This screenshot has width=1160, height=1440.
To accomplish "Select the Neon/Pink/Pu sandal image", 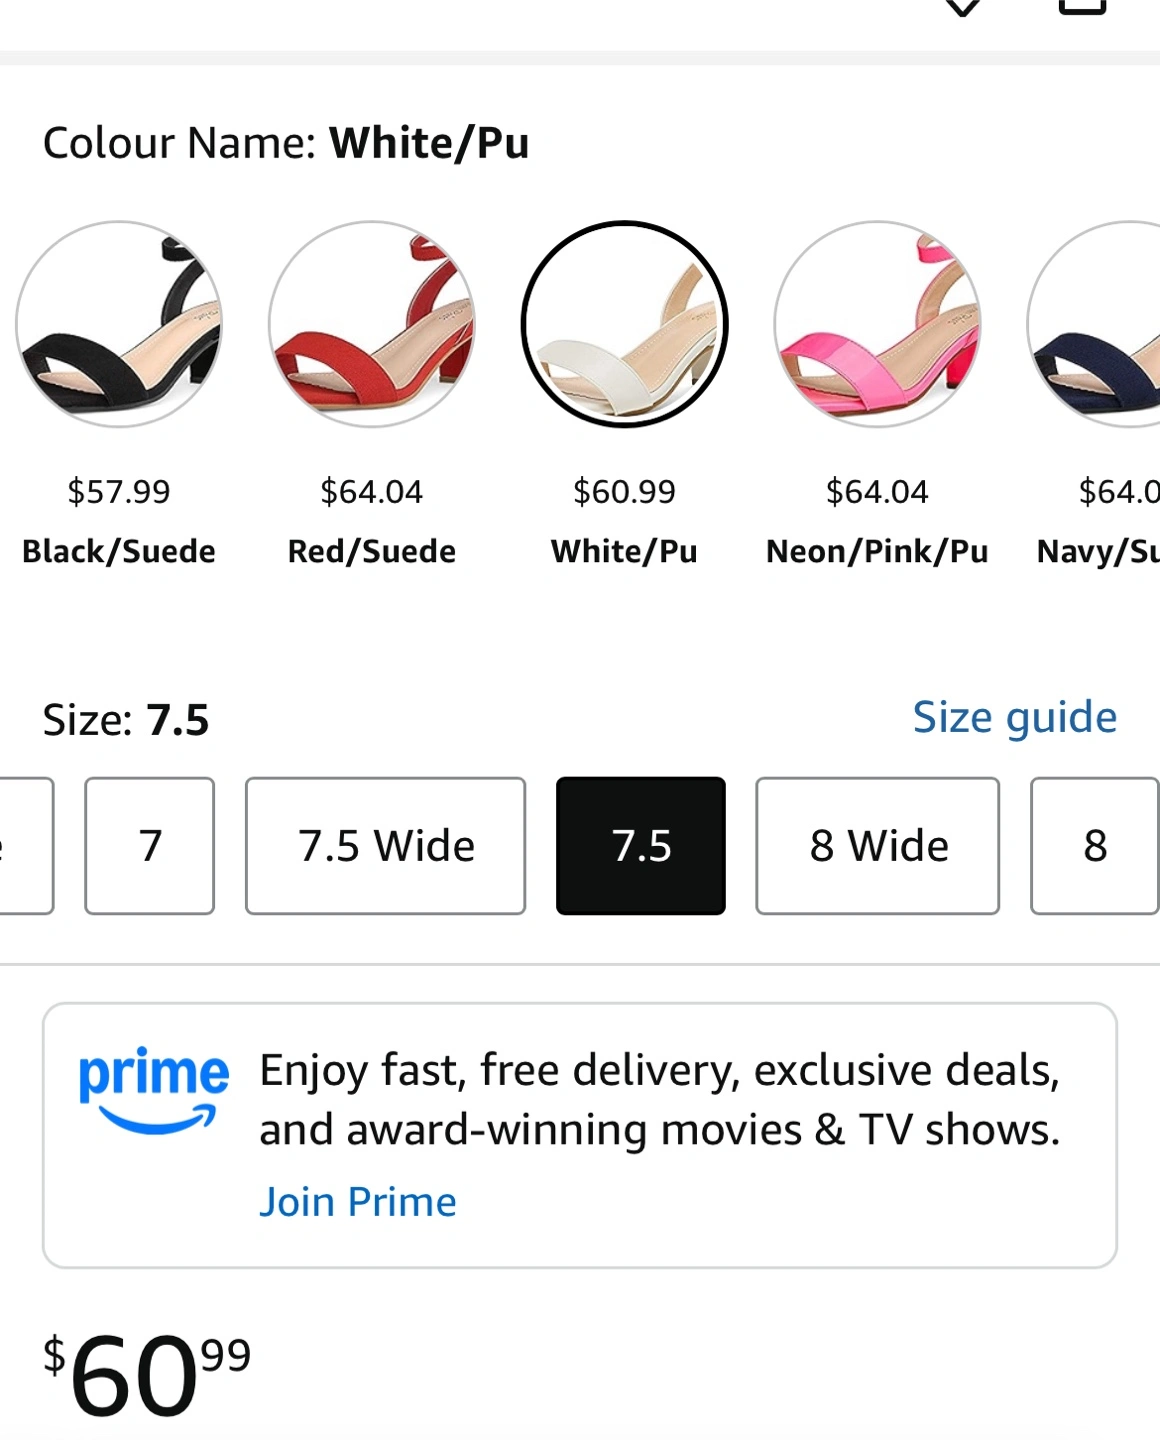I will (877, 324).
